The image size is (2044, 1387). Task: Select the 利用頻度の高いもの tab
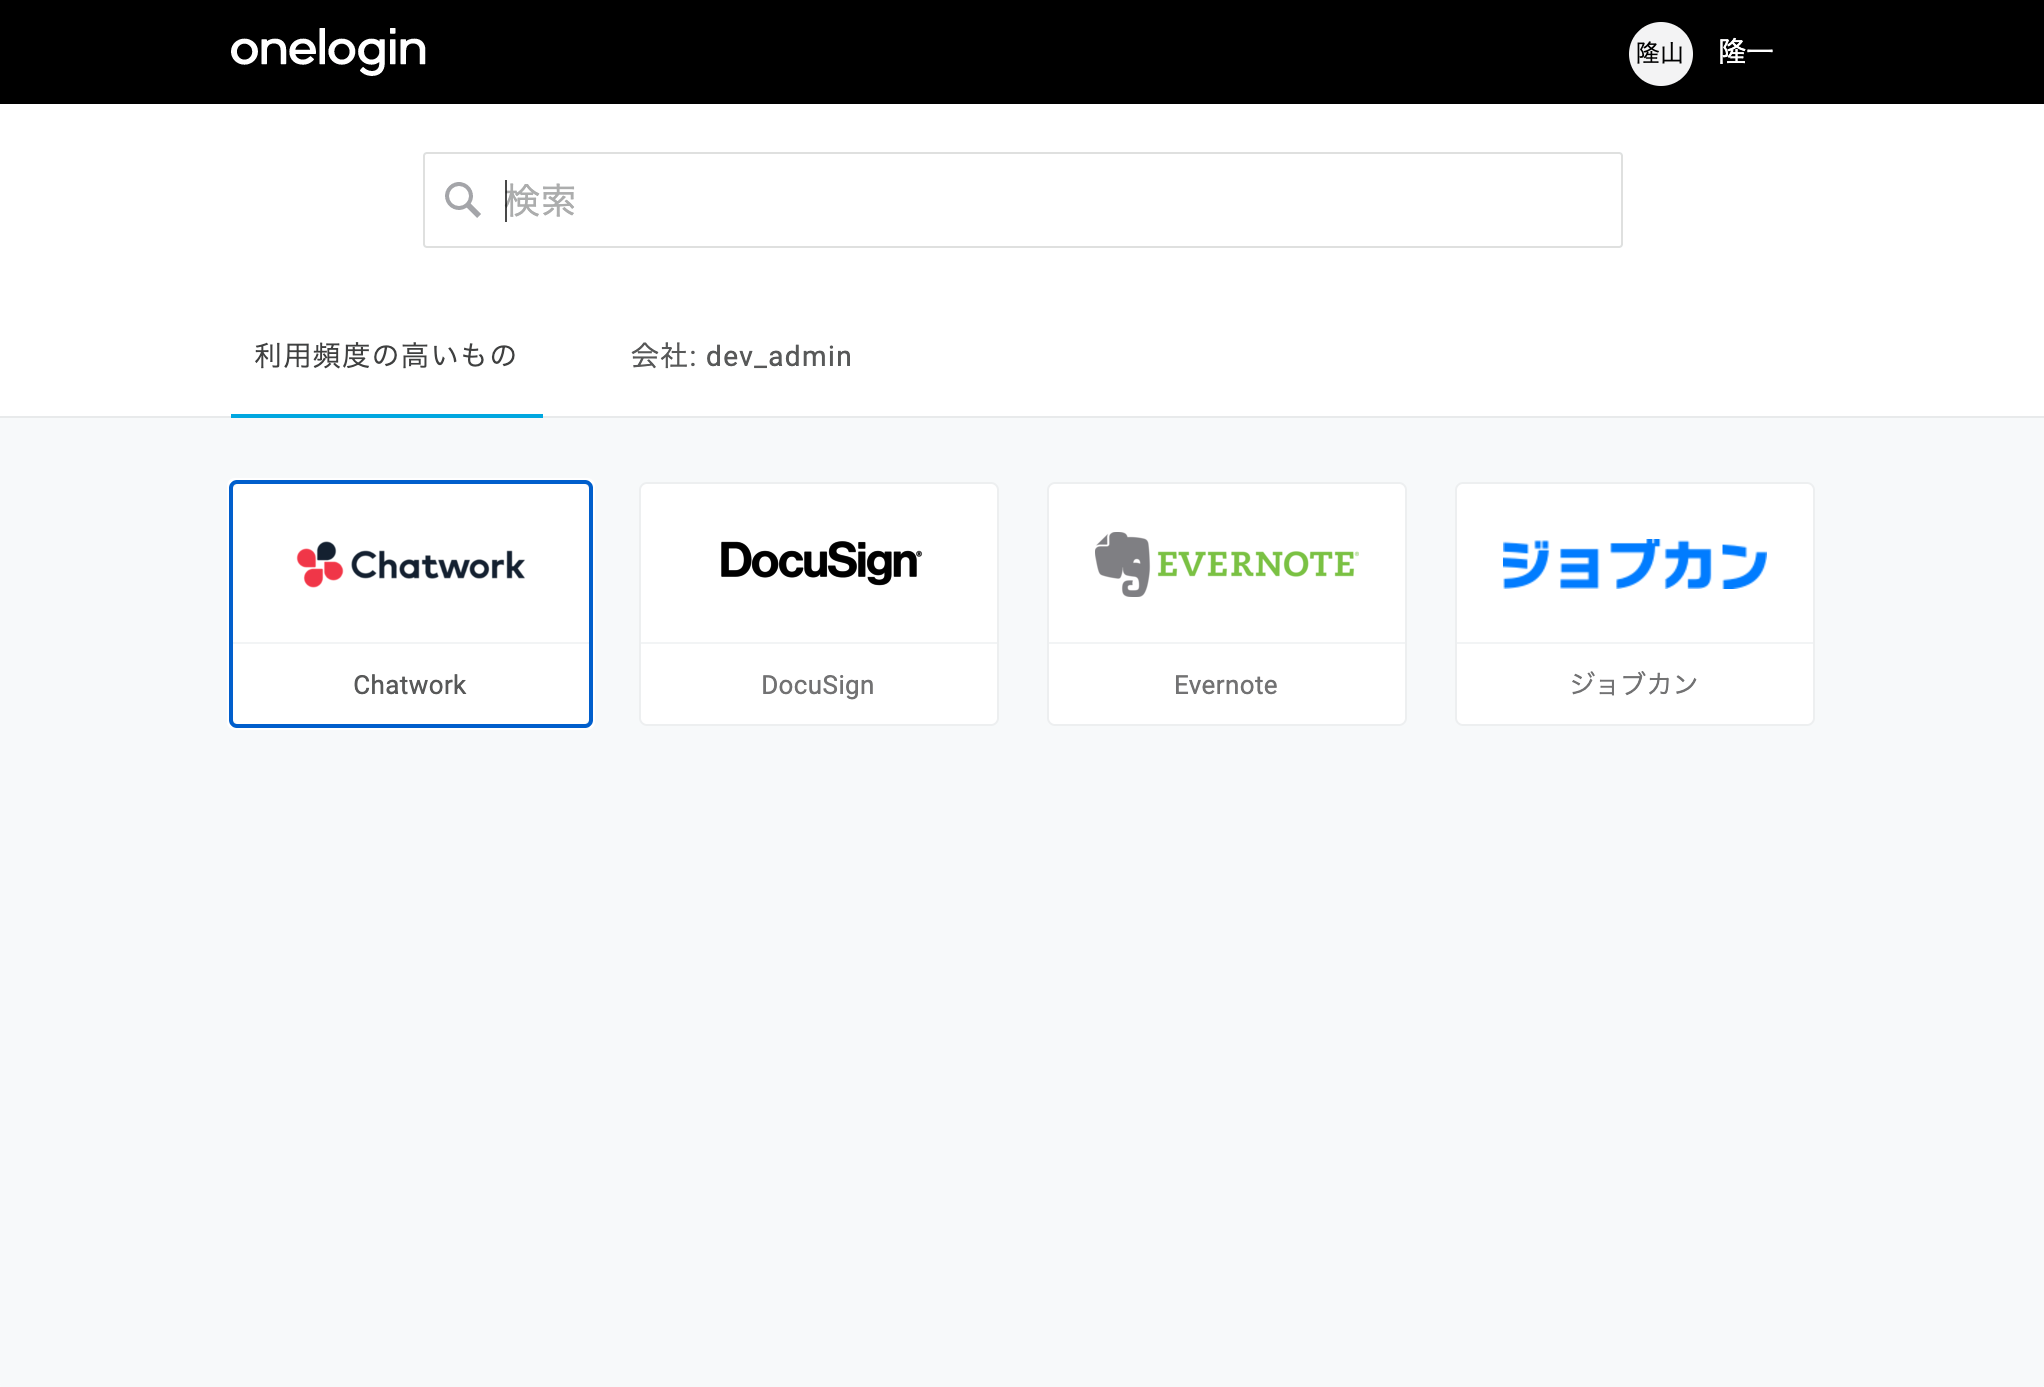pyautogui.click(x=386, y=356)
